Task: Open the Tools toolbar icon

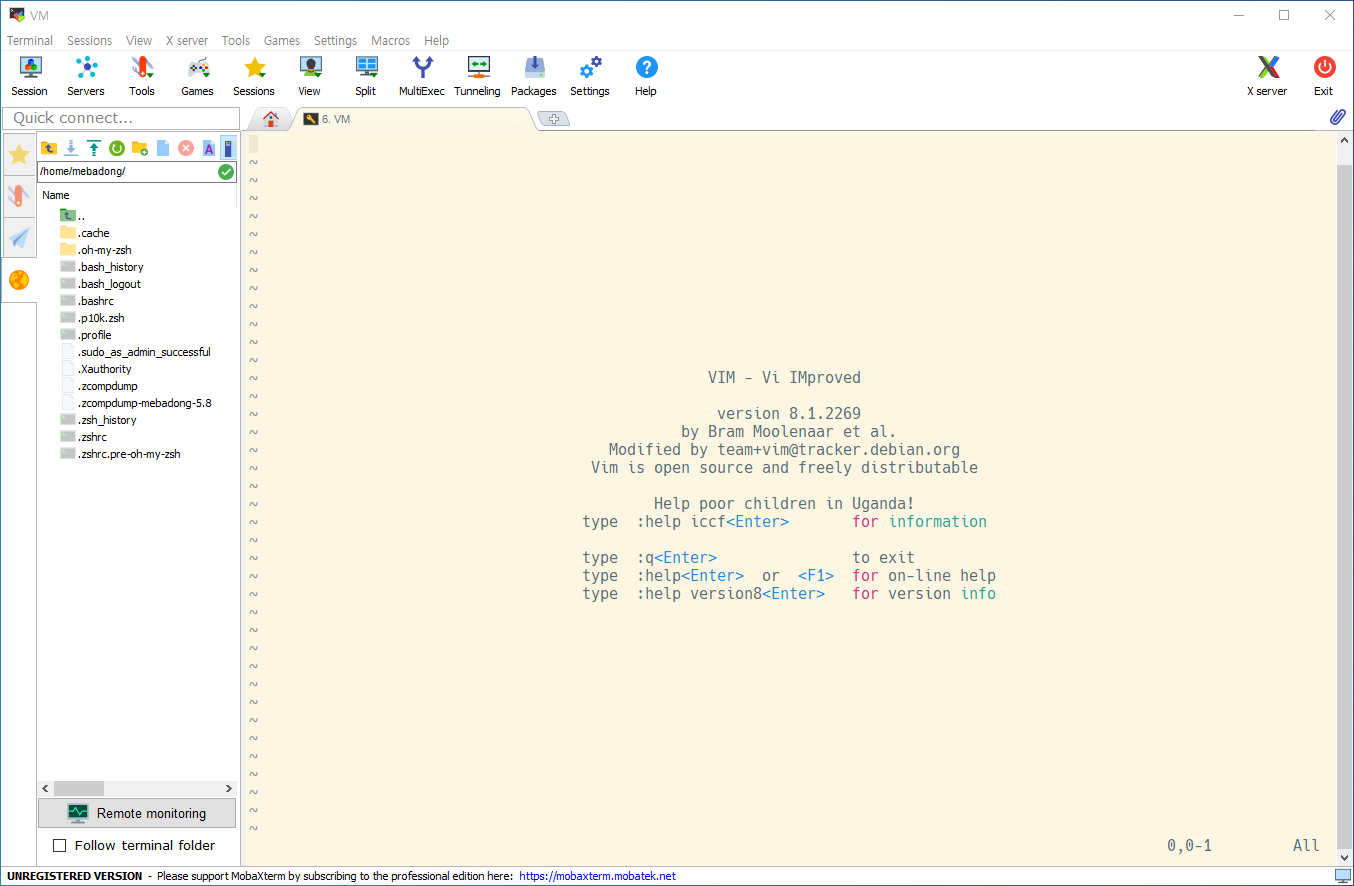Action: tap(142, 76)
